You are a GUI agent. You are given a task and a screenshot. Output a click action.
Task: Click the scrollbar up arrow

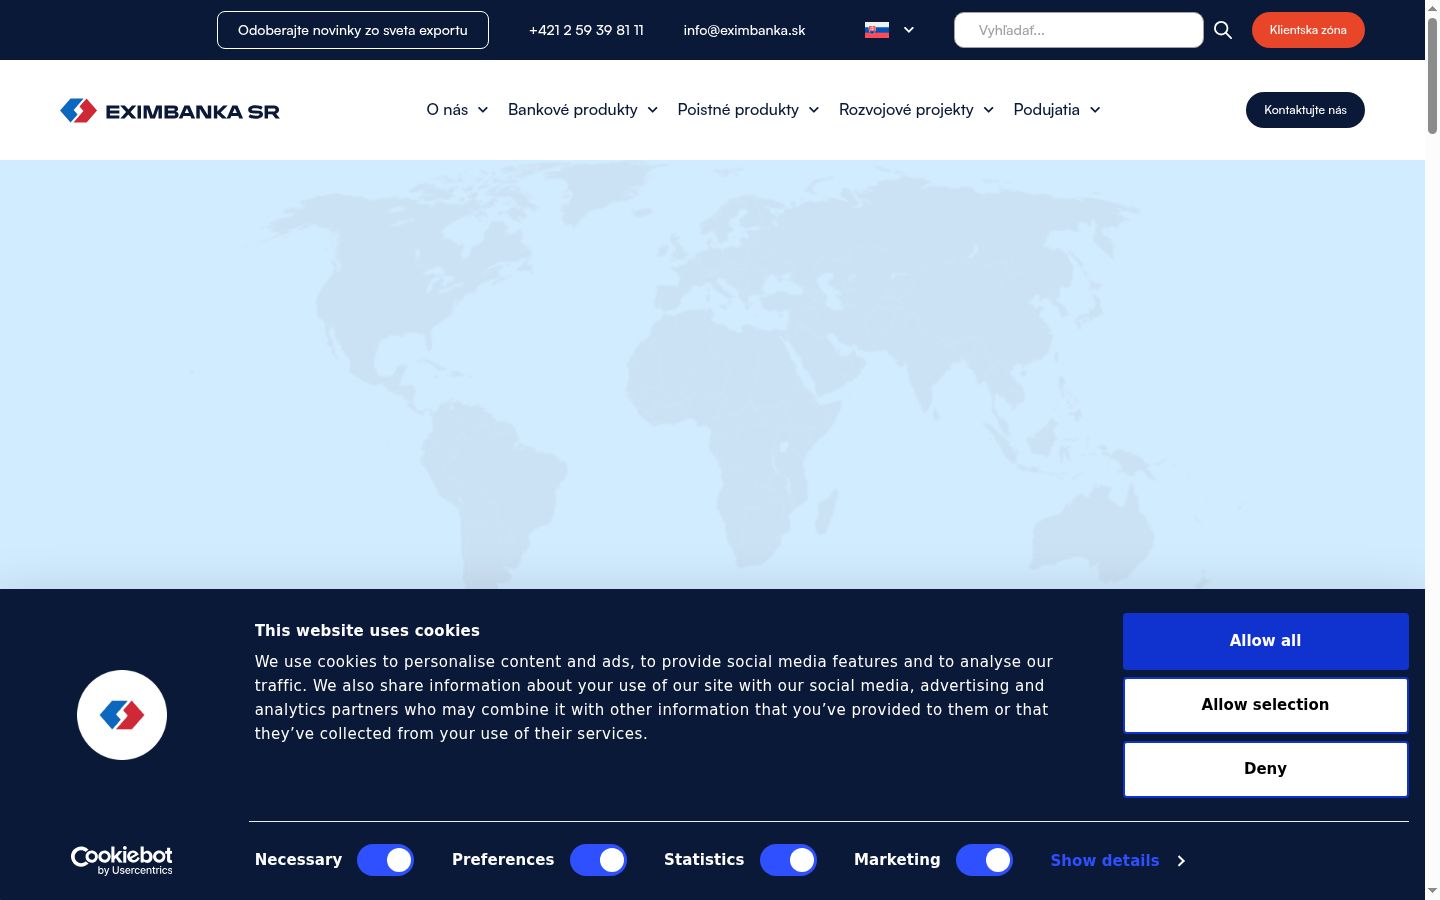(x=1432, y=7)
